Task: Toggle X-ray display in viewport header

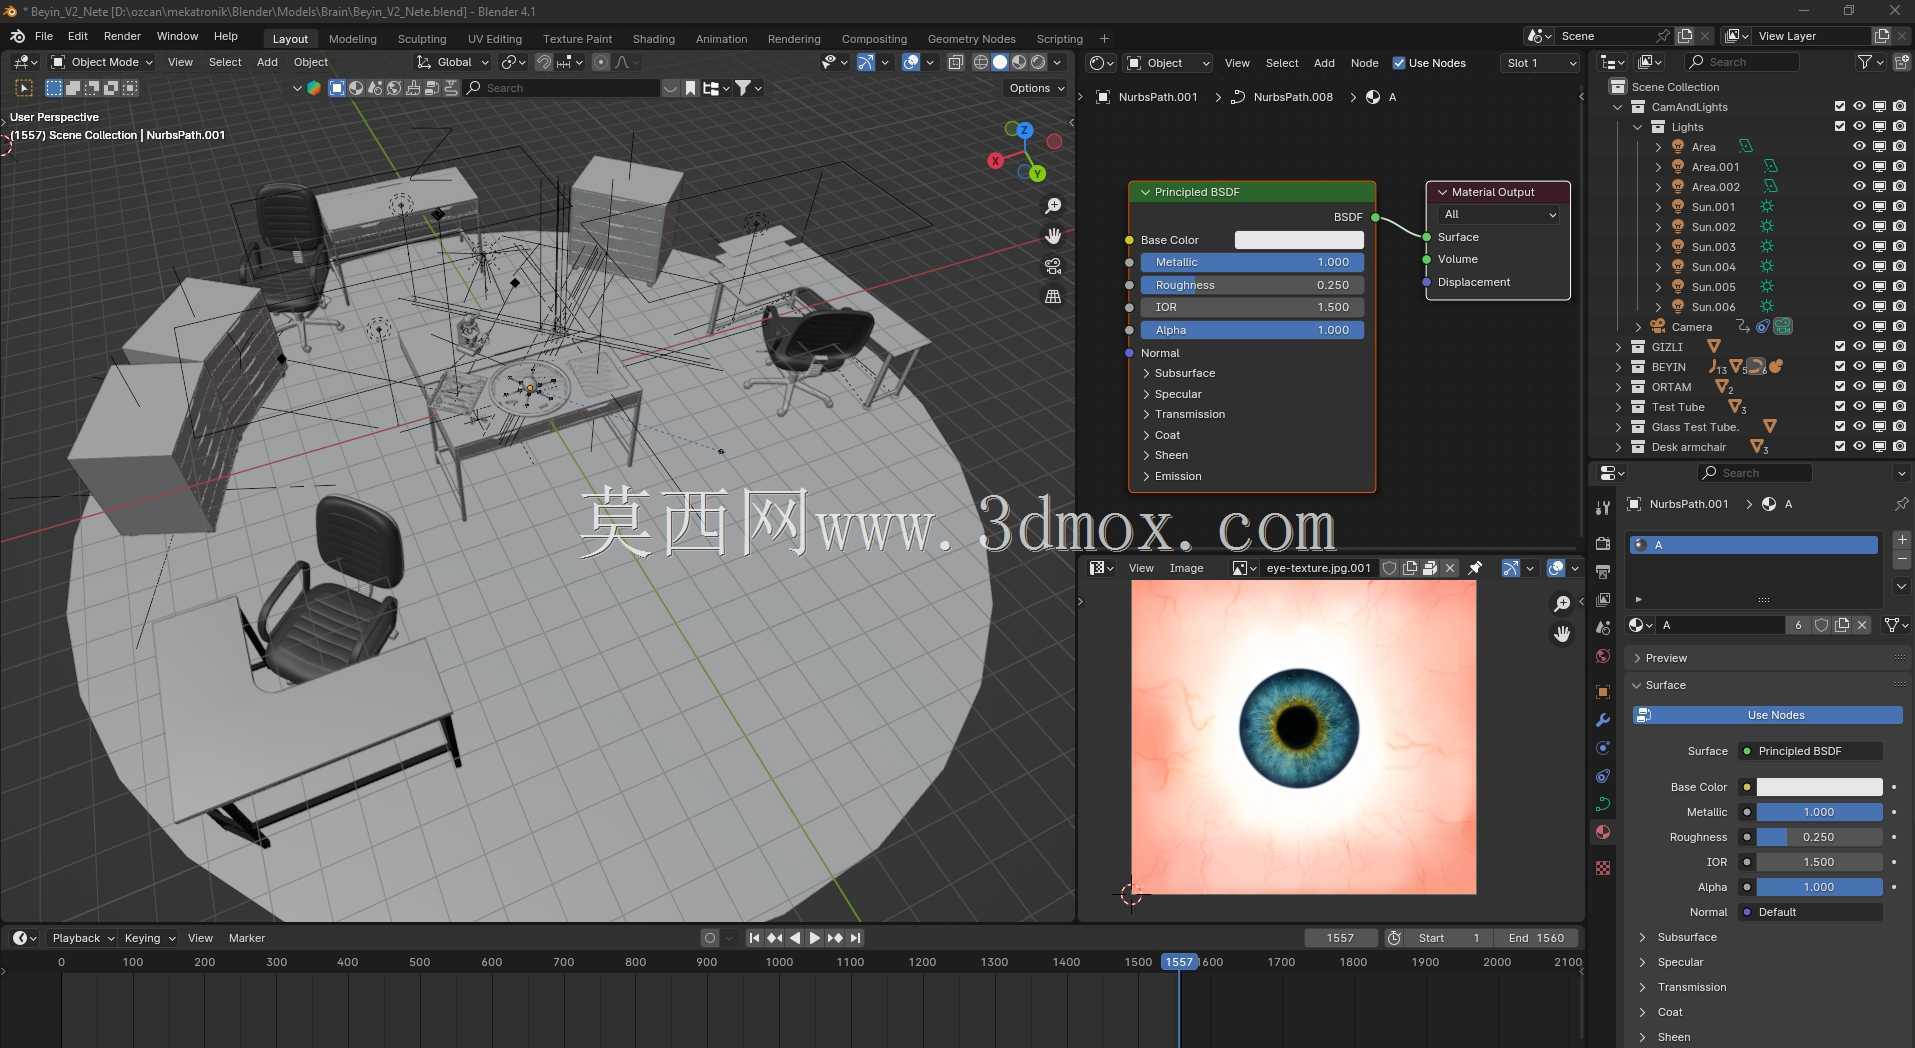Action: coord(955,62)
